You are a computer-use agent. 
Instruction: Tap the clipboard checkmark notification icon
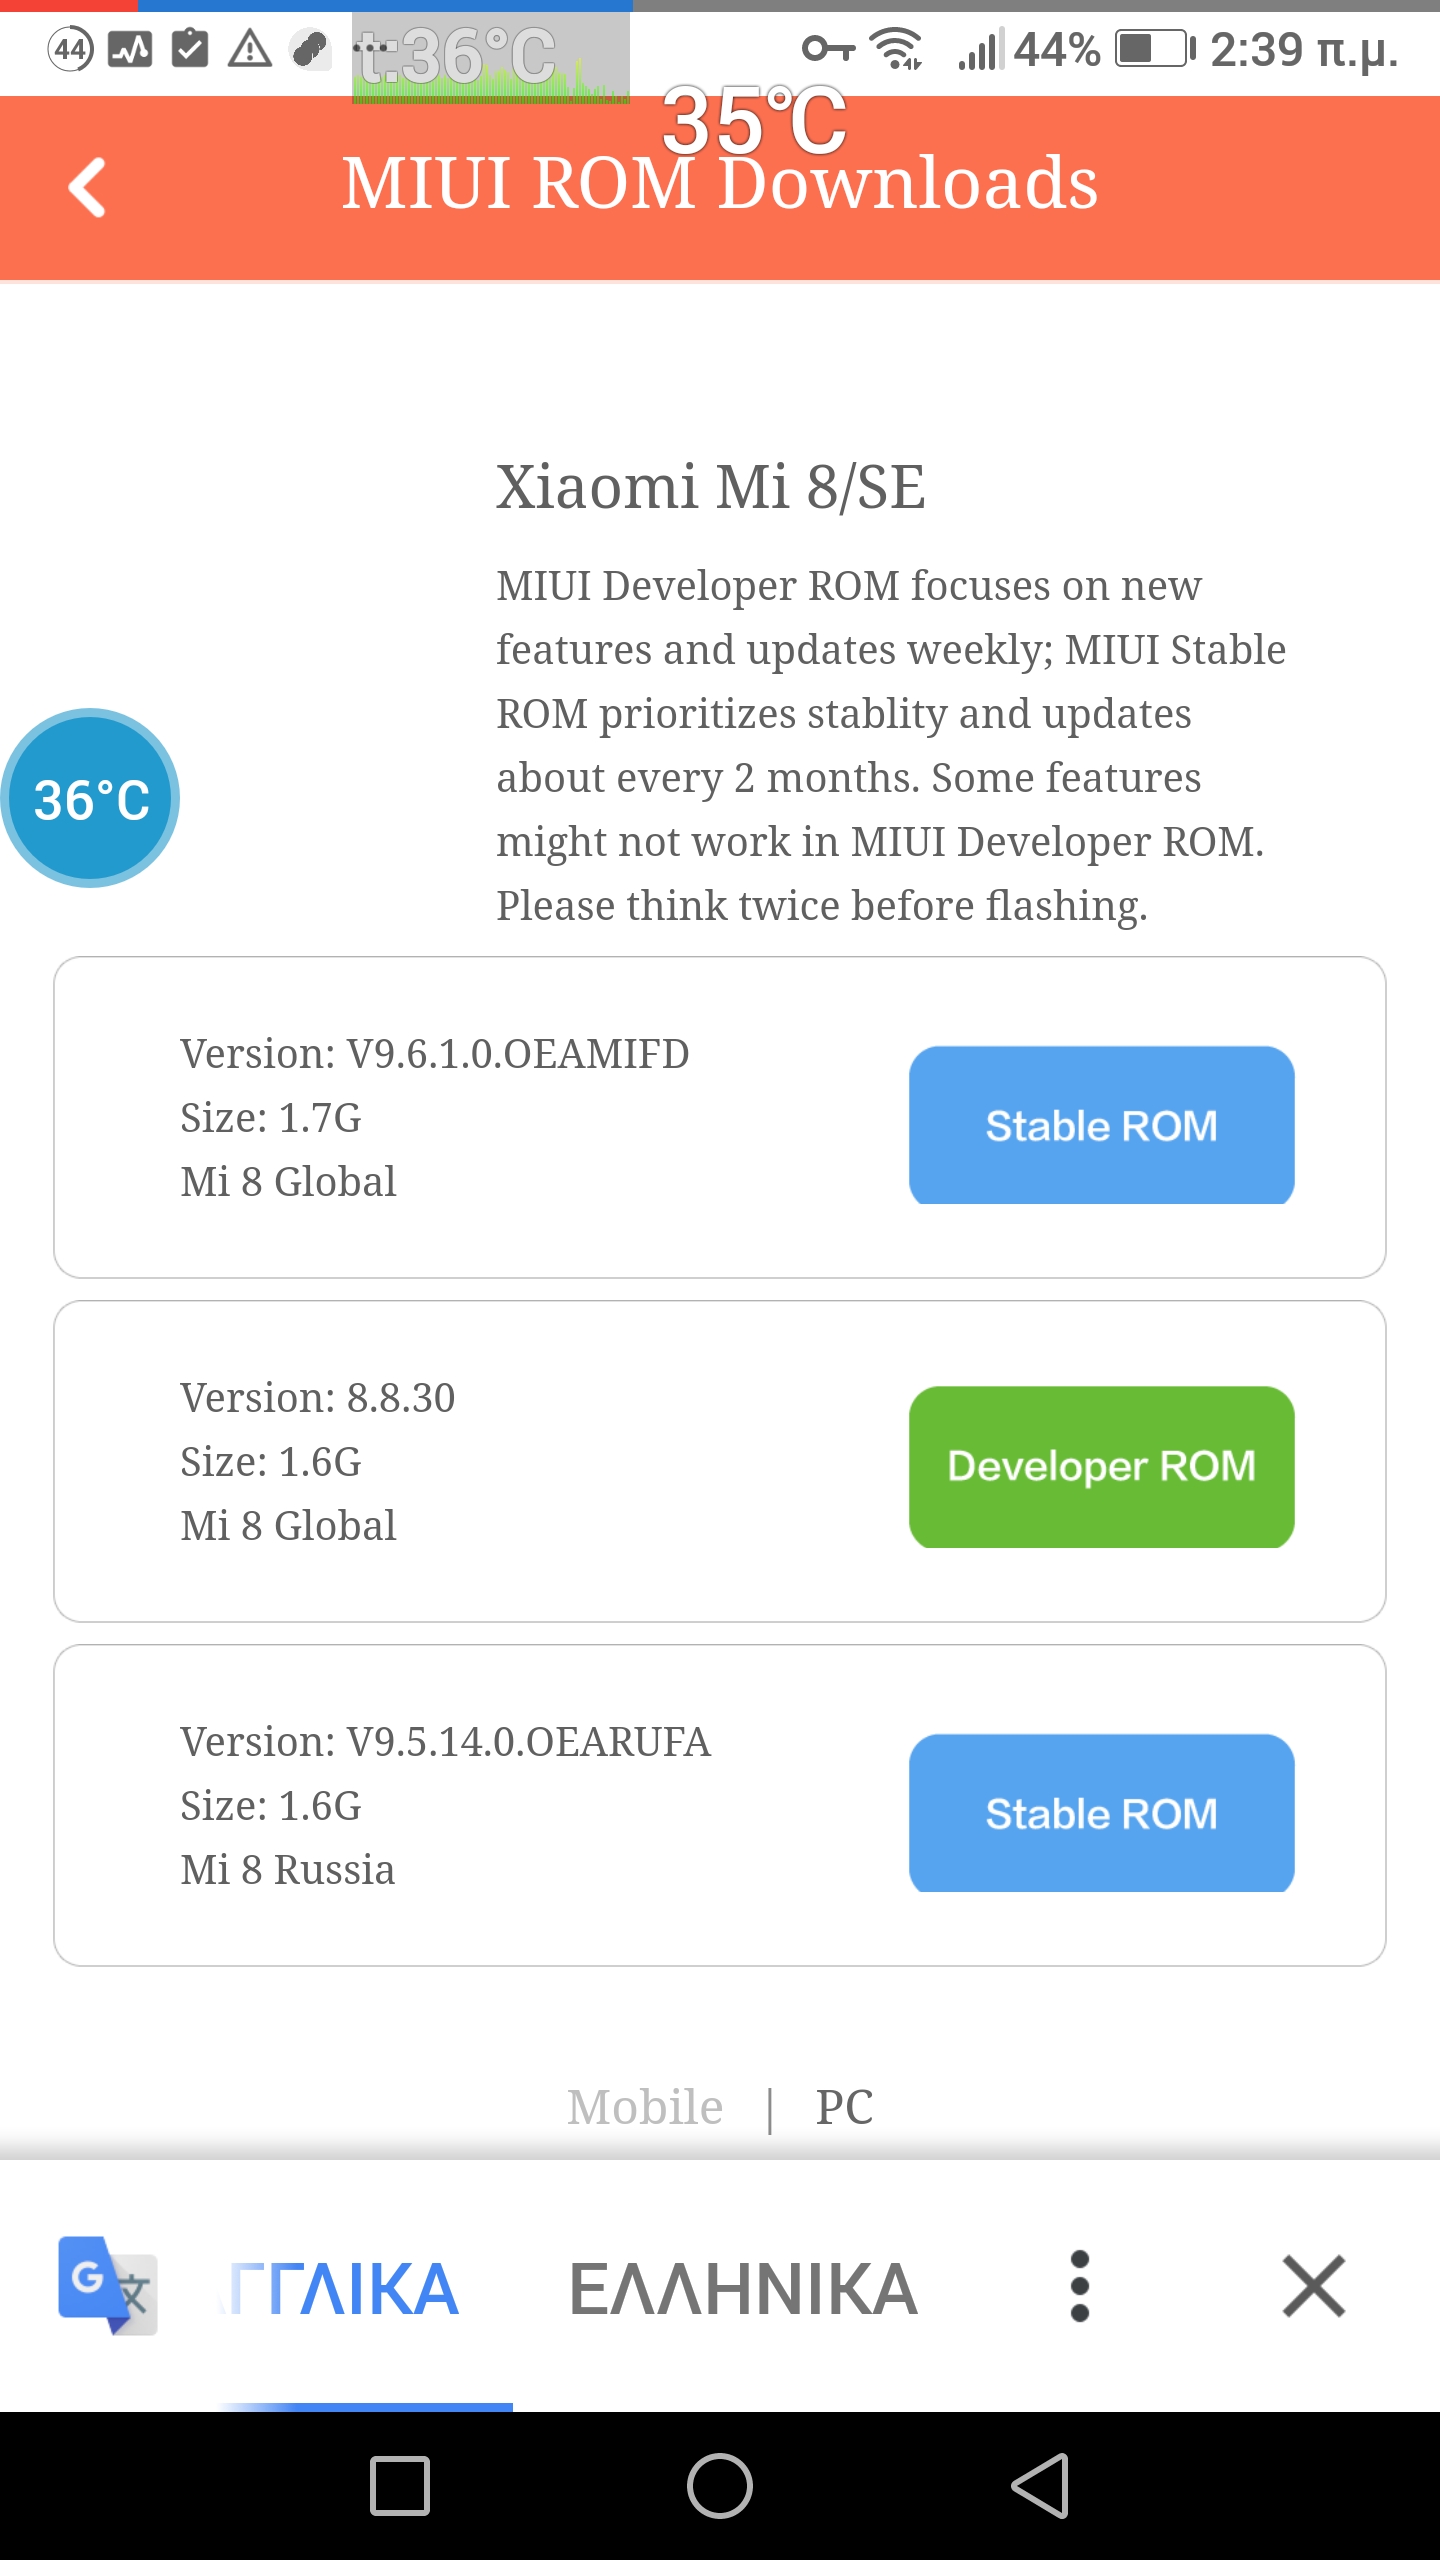click(x=190, y=48)
